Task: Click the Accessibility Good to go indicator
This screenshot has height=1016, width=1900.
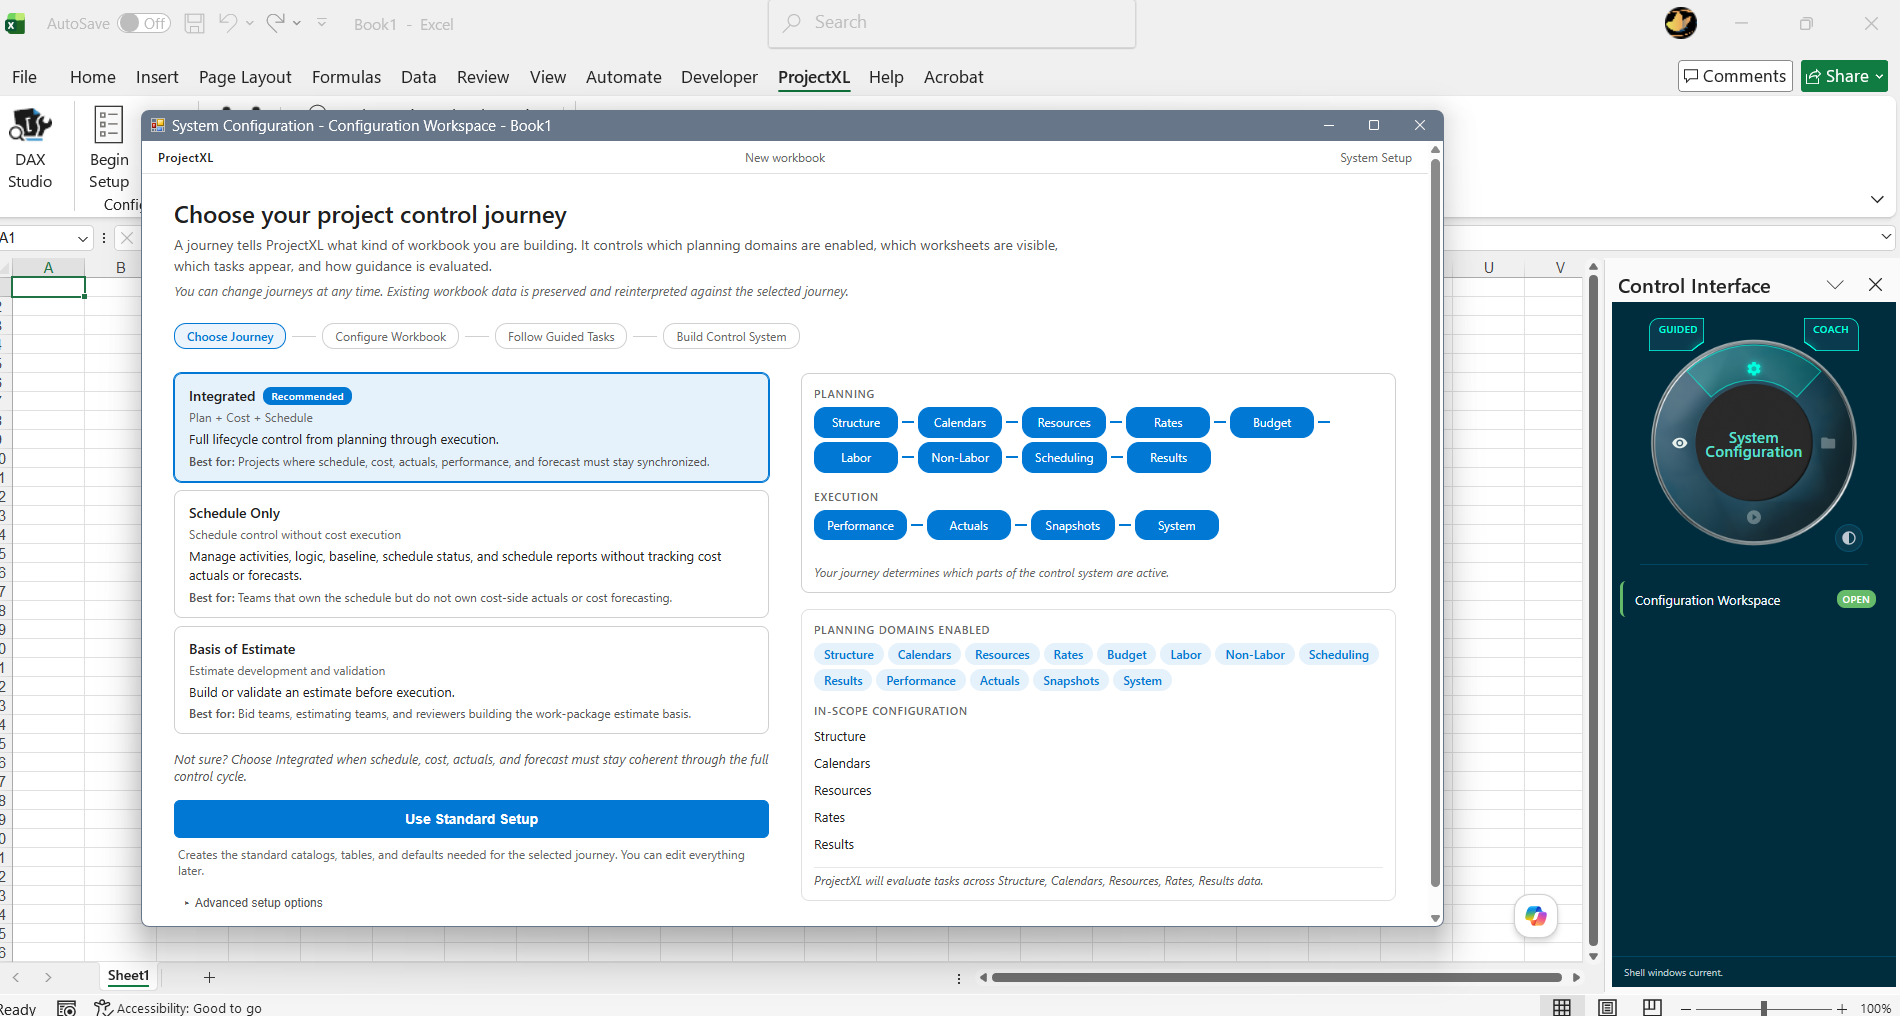Action: (178, 1008)
